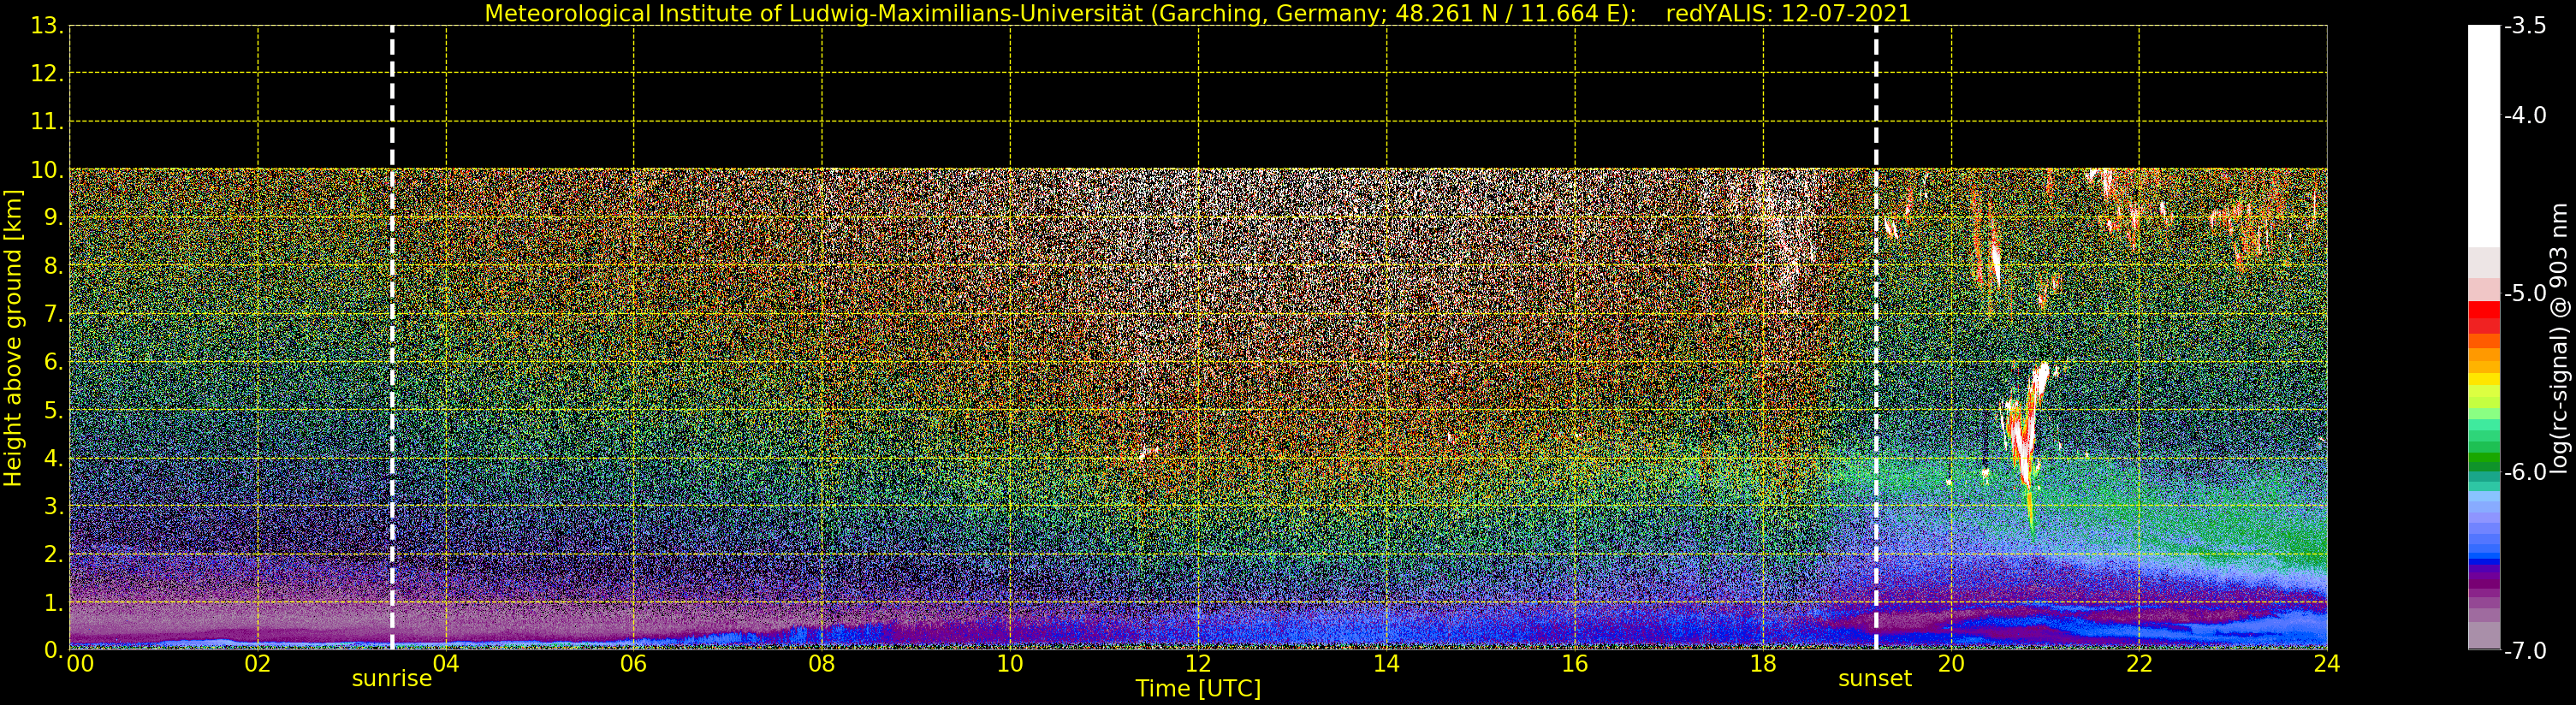Click the "11." tick on the height axis
This screenshot has width=2576, height=705.
coord(48,122)
